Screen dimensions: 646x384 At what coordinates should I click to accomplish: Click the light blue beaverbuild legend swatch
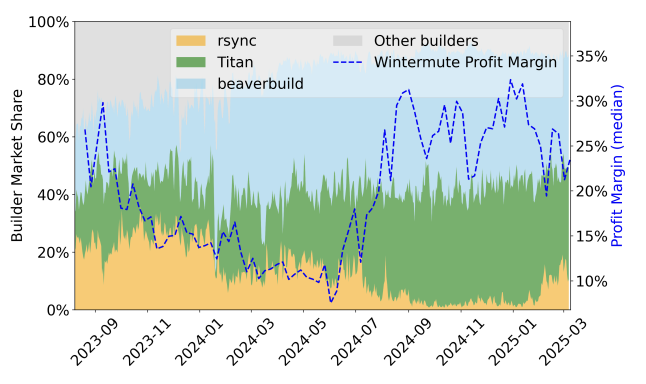191,84
